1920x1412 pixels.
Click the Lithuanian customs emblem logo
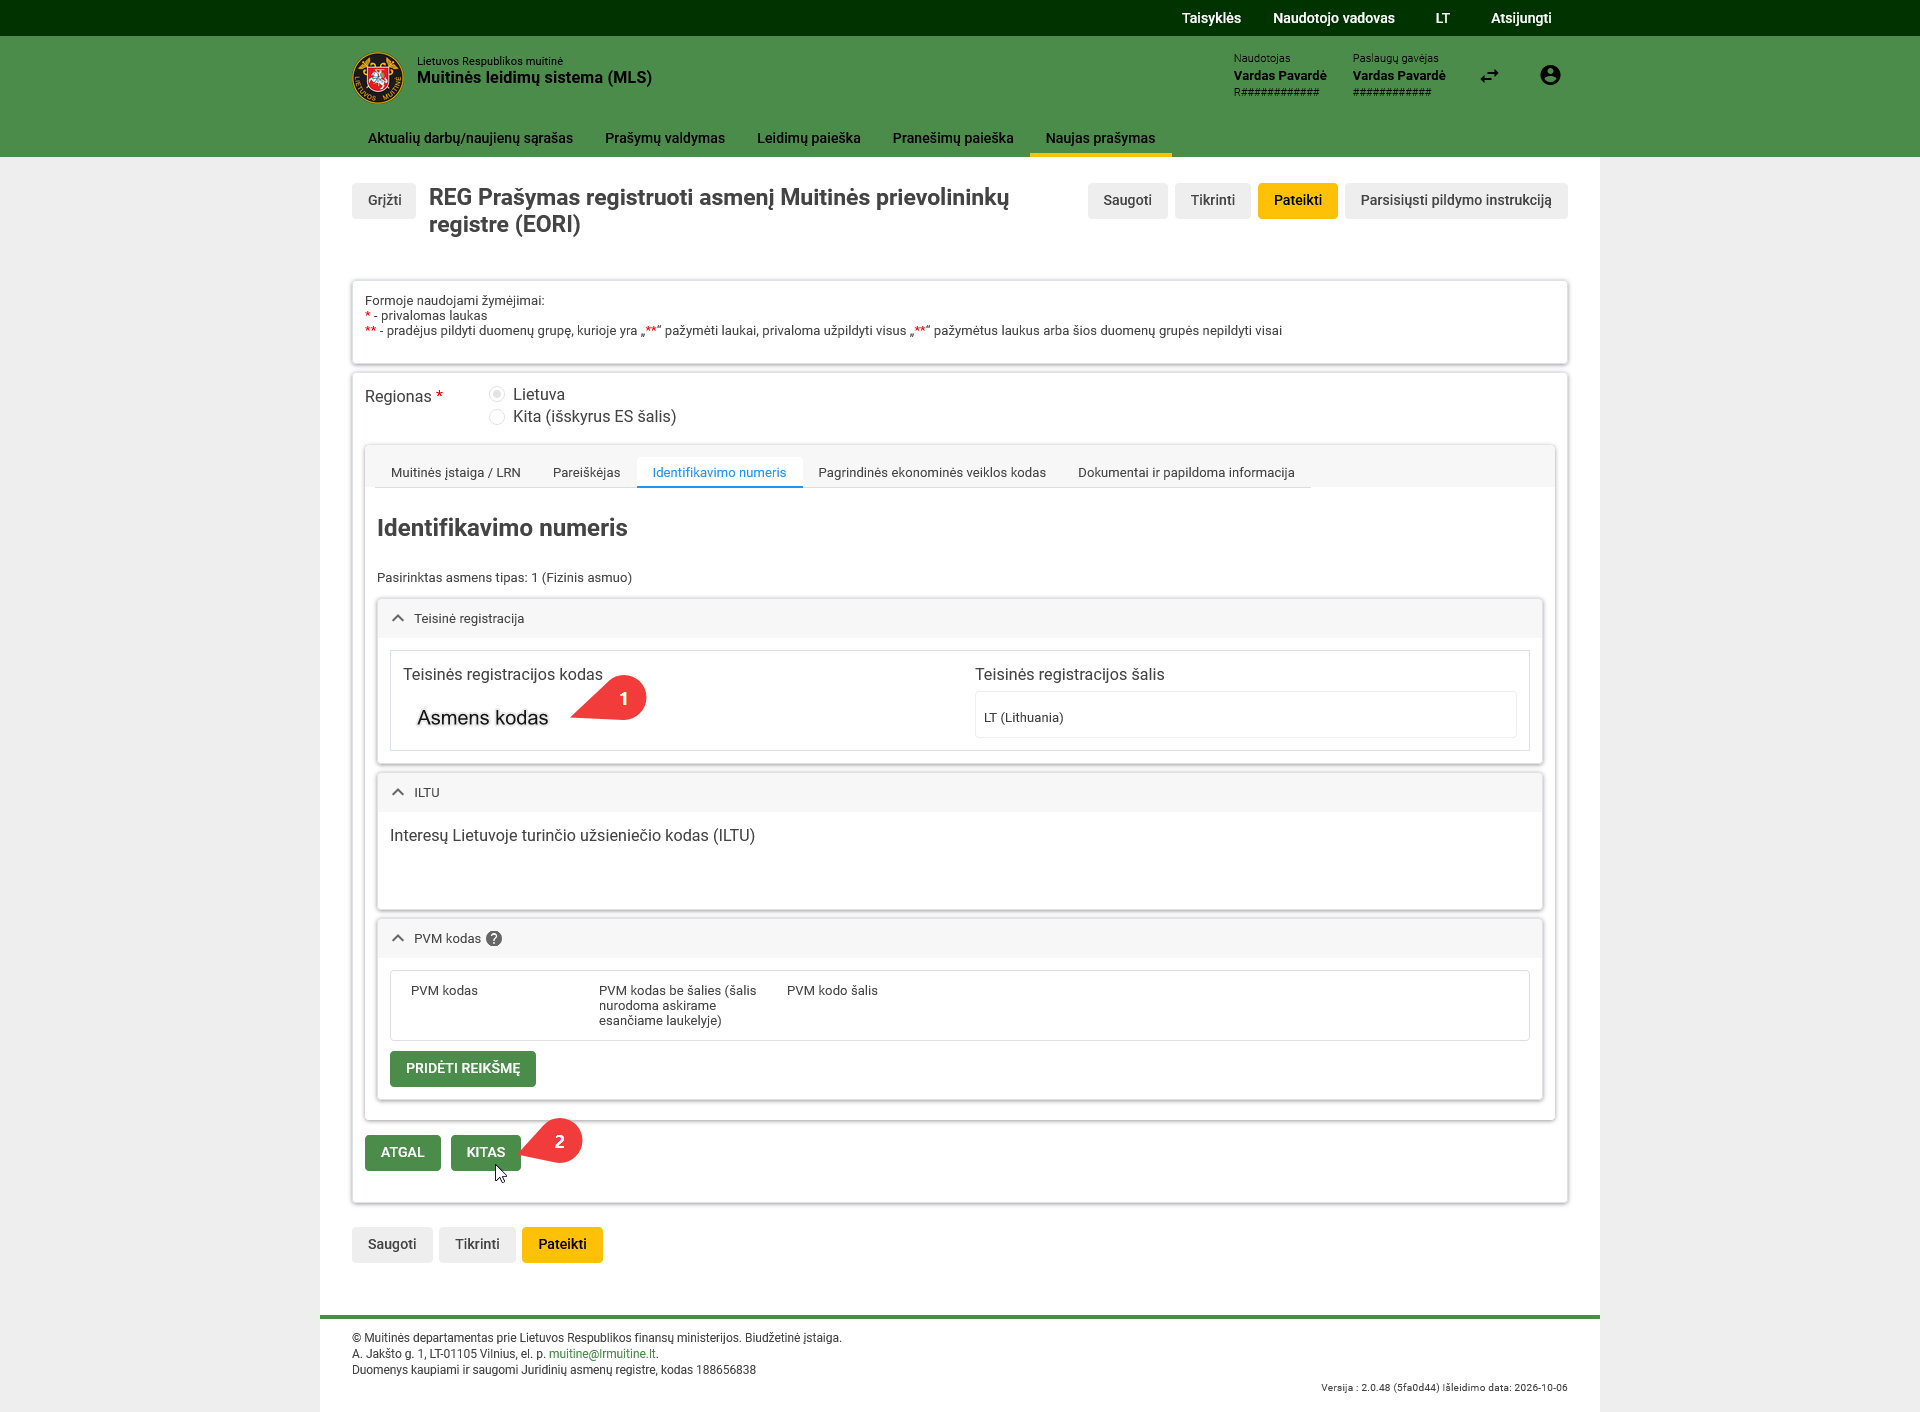tap(378, 77)
